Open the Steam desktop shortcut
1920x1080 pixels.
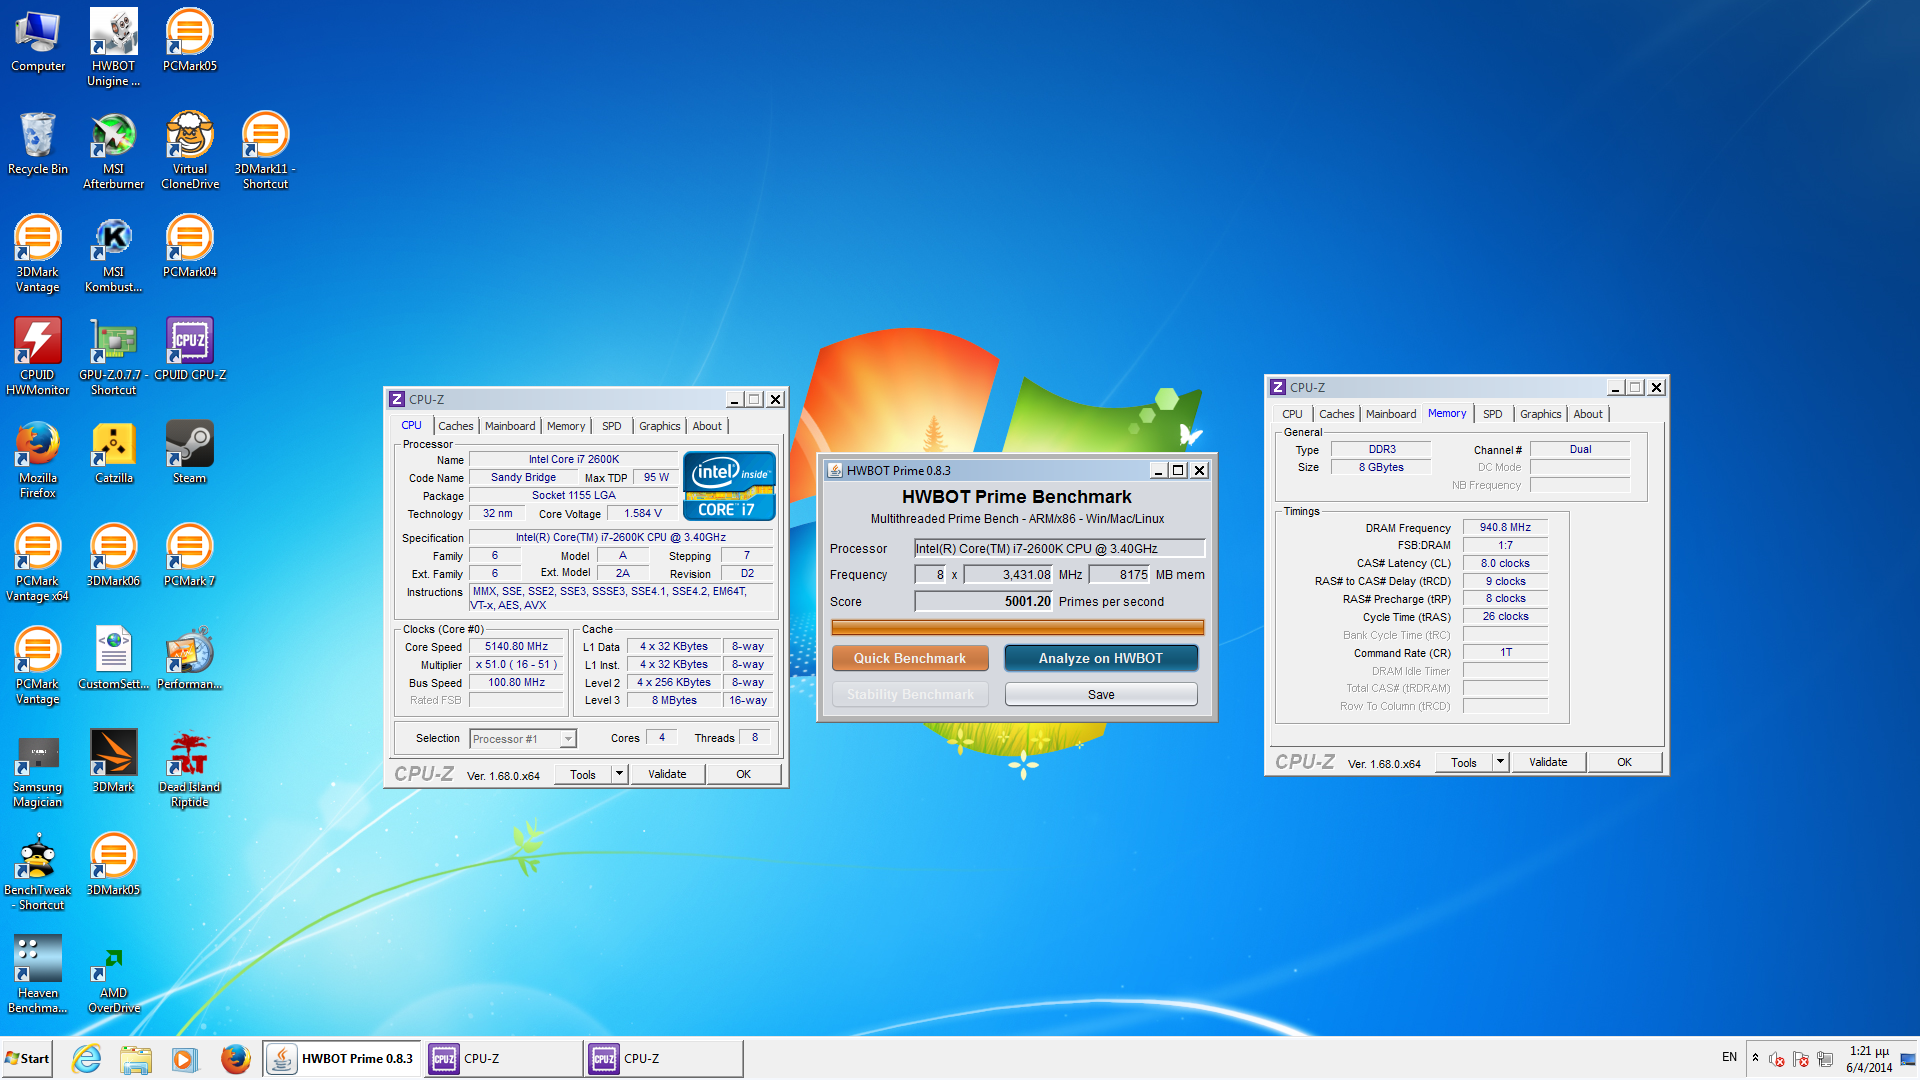pyautogui.click(x=189, y=452)
